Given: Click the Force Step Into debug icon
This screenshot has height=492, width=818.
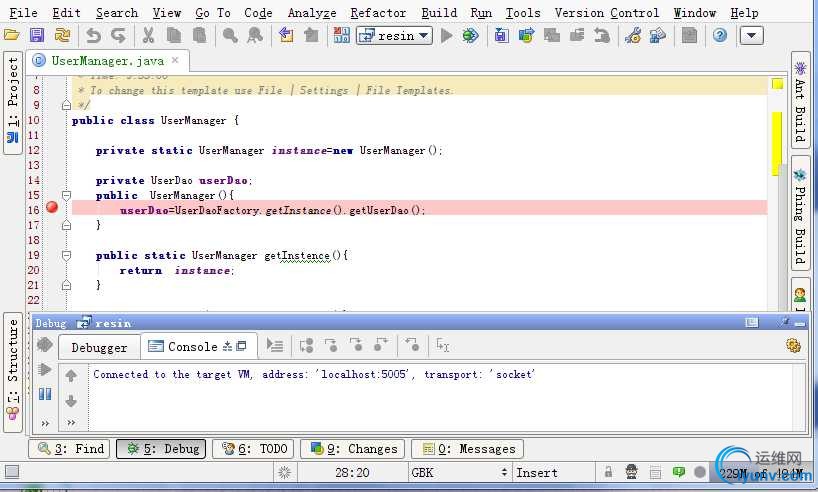Looking at the screenshot, I should tap(356, 345).
